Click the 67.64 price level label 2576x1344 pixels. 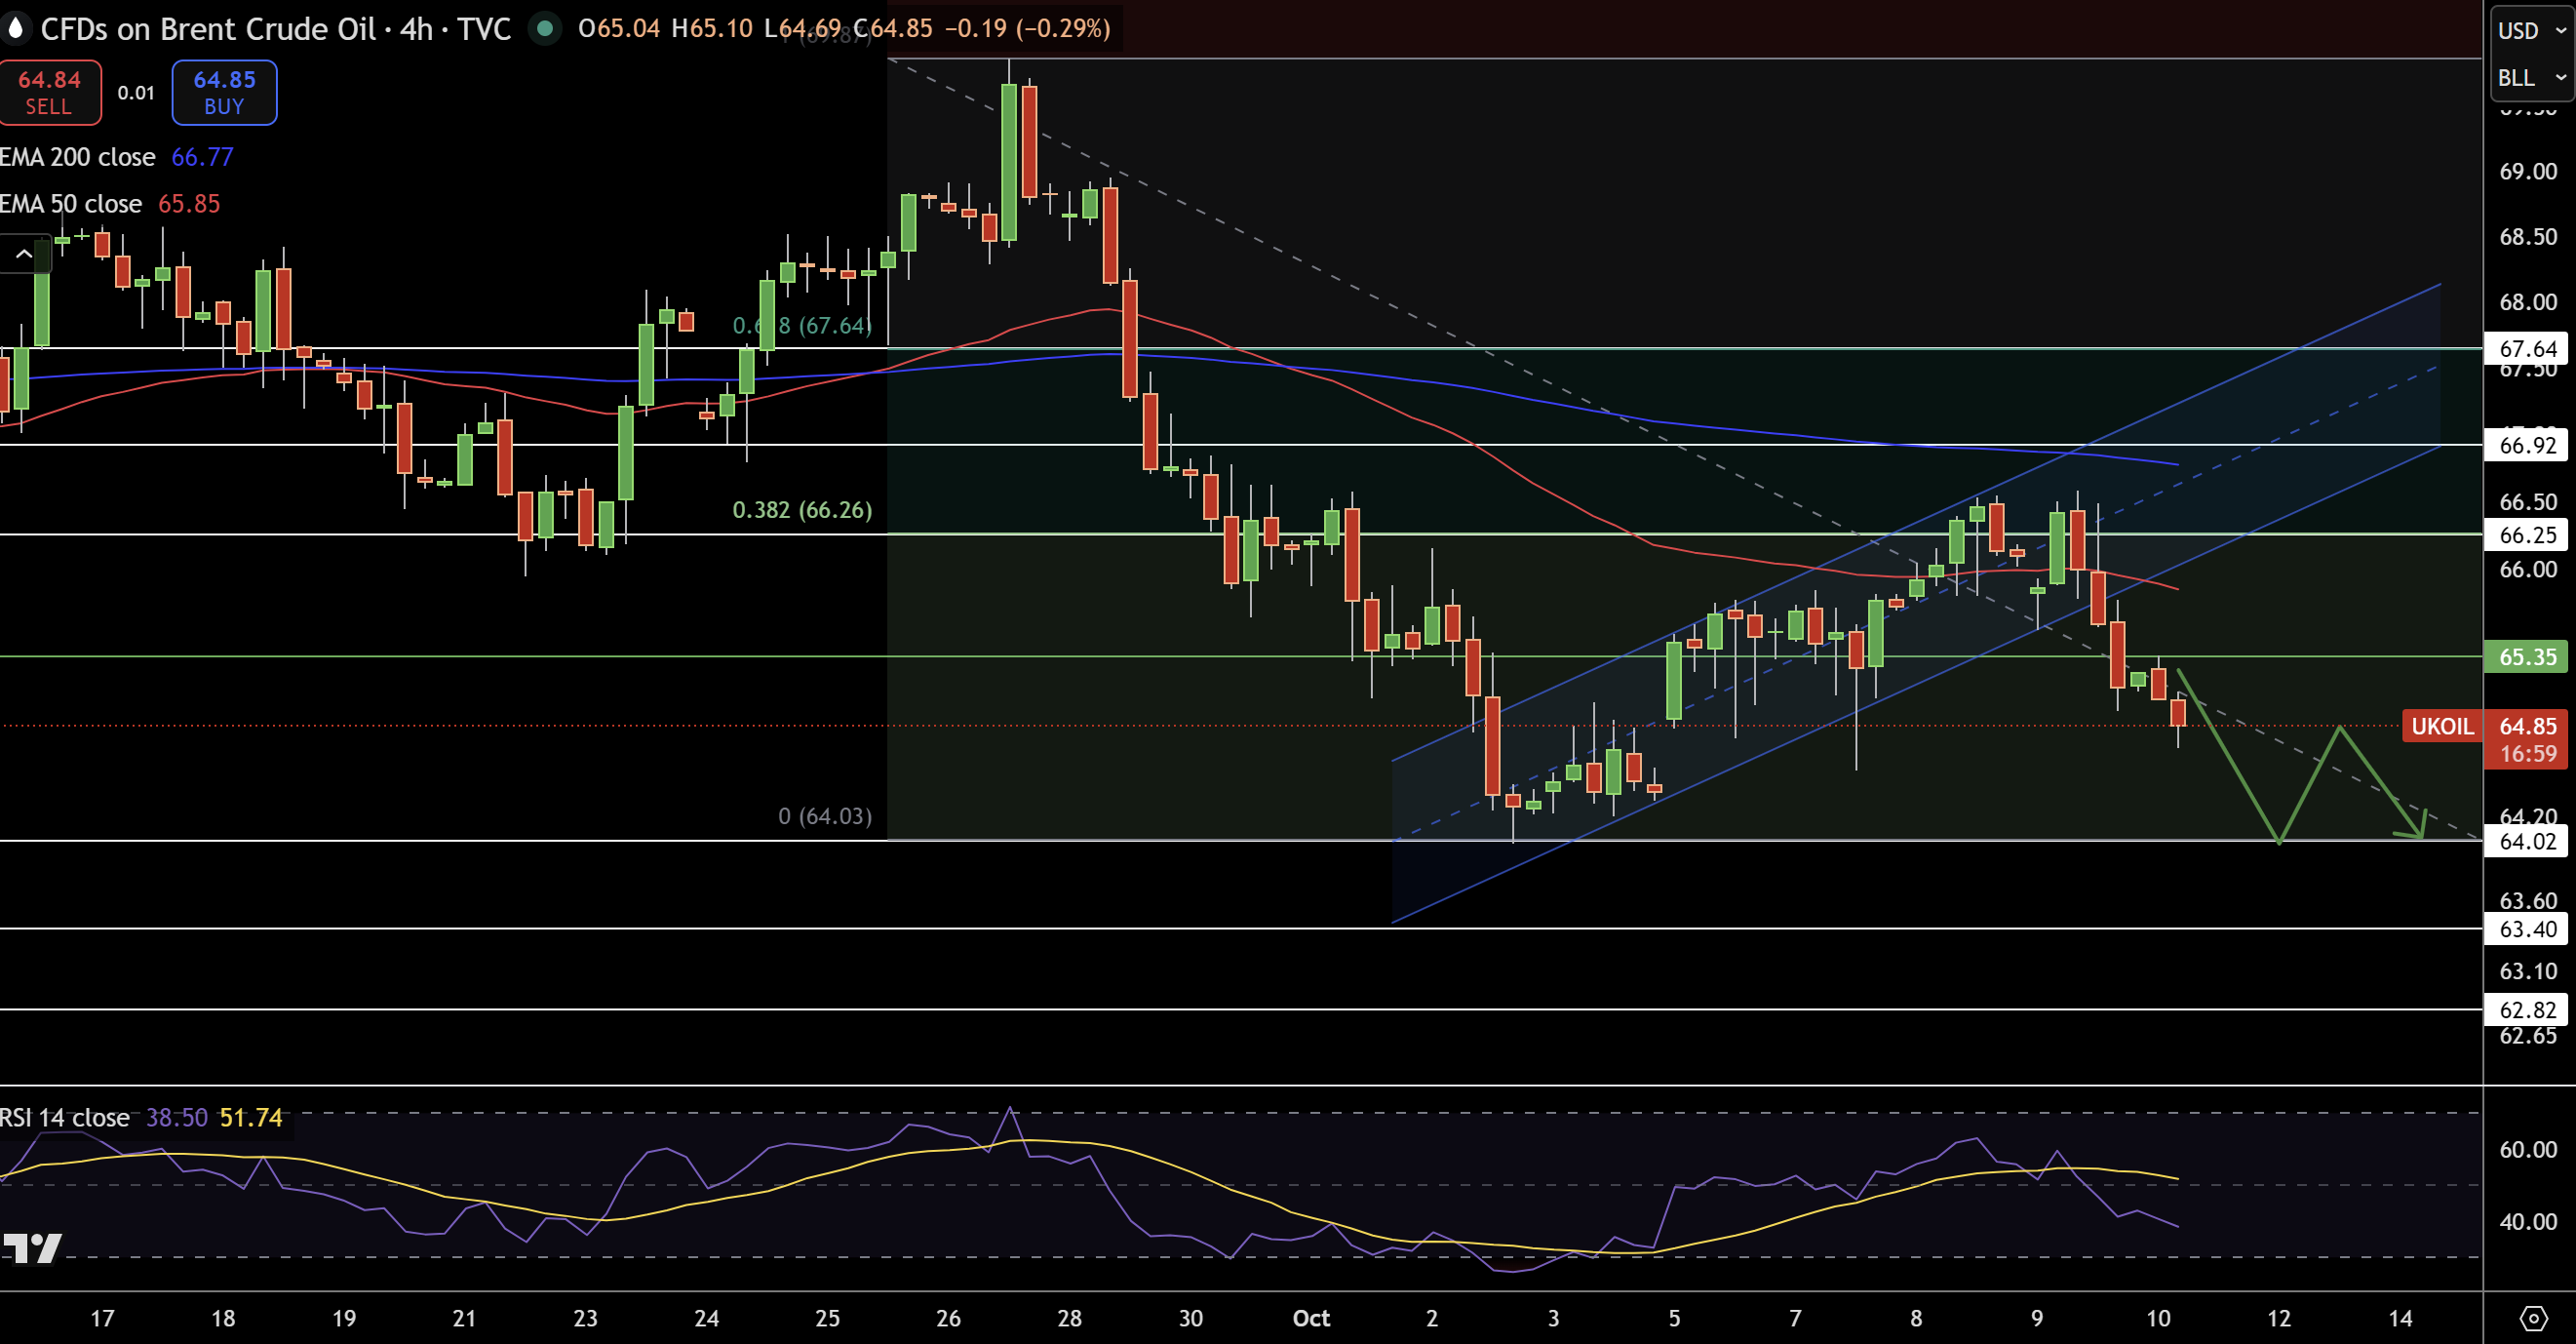tap(2527, 348)
